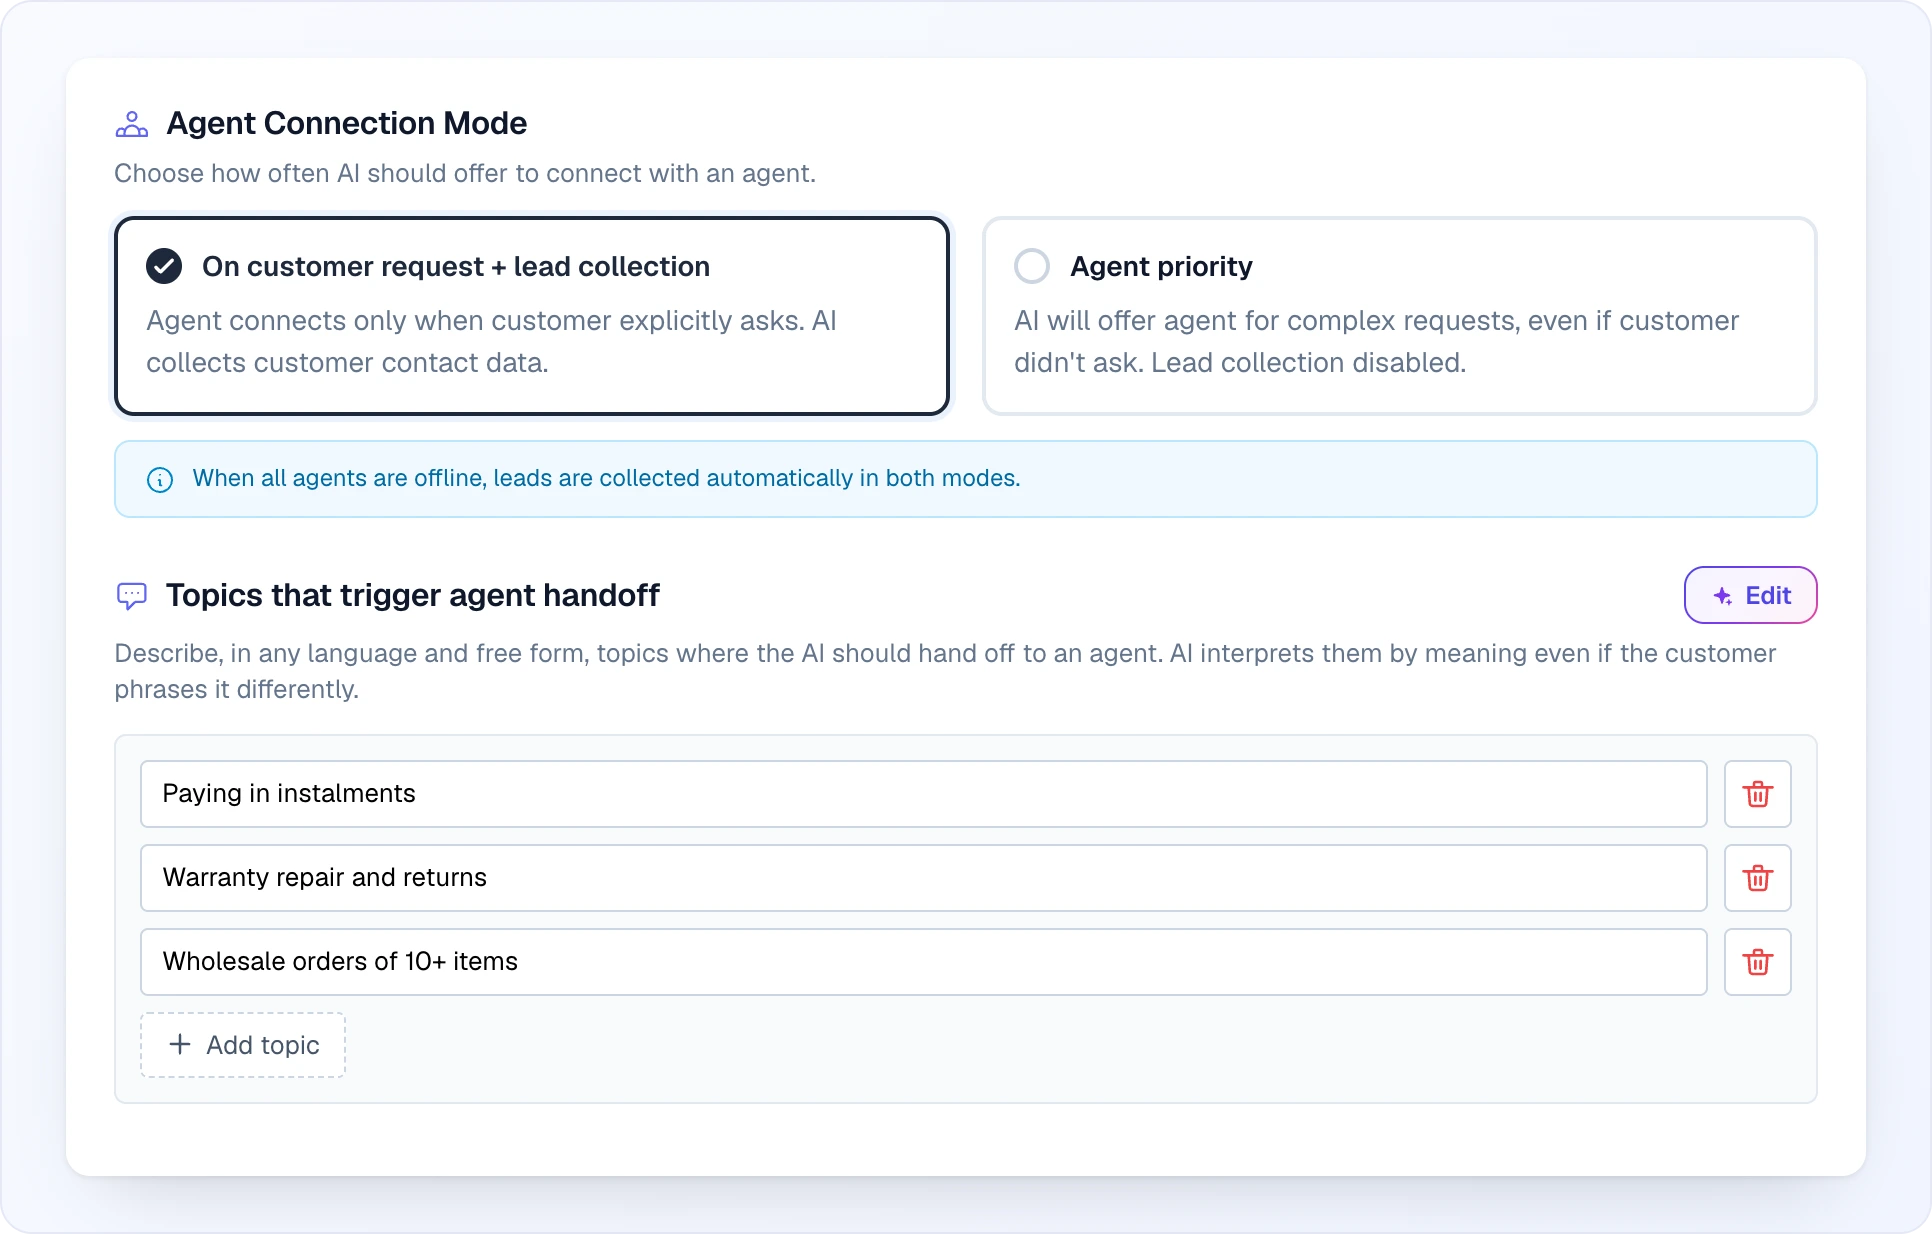Click the 'Choose how often AI should offer' description

[465, 173]
